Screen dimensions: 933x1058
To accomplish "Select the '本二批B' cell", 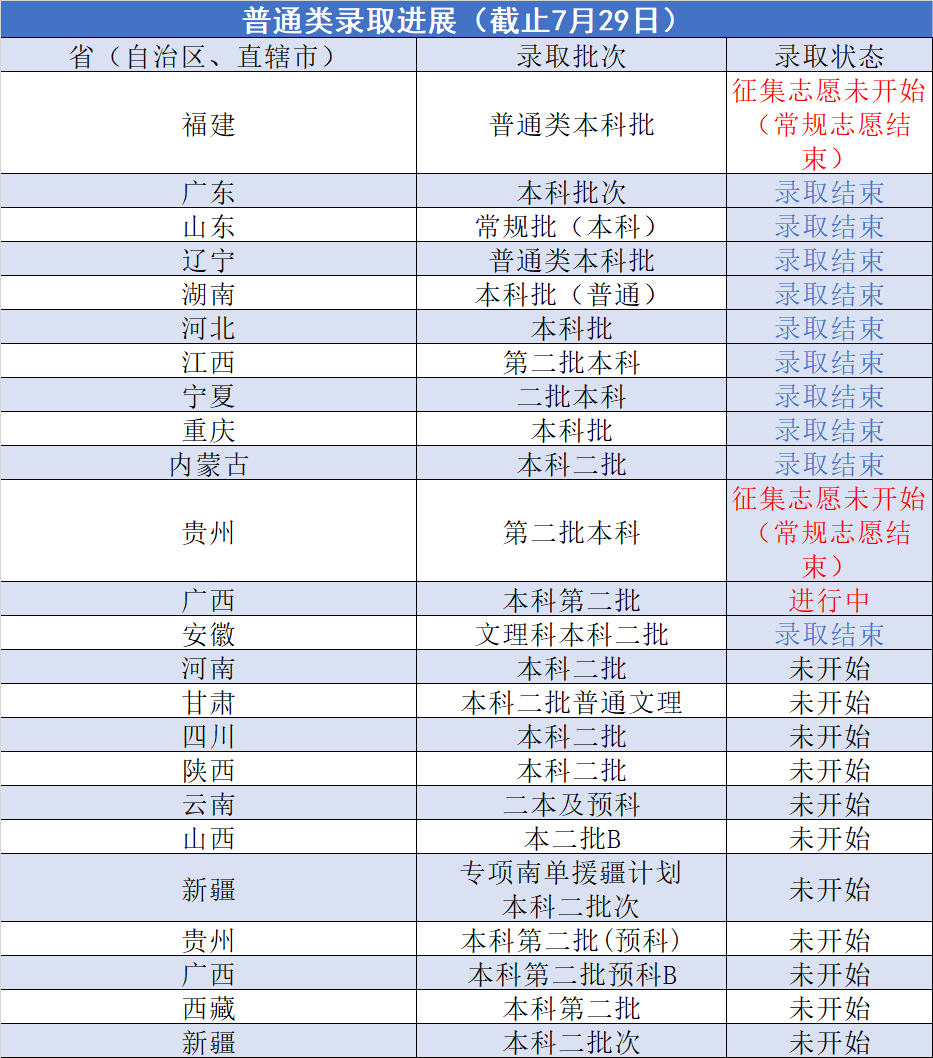I will (571, 838).
